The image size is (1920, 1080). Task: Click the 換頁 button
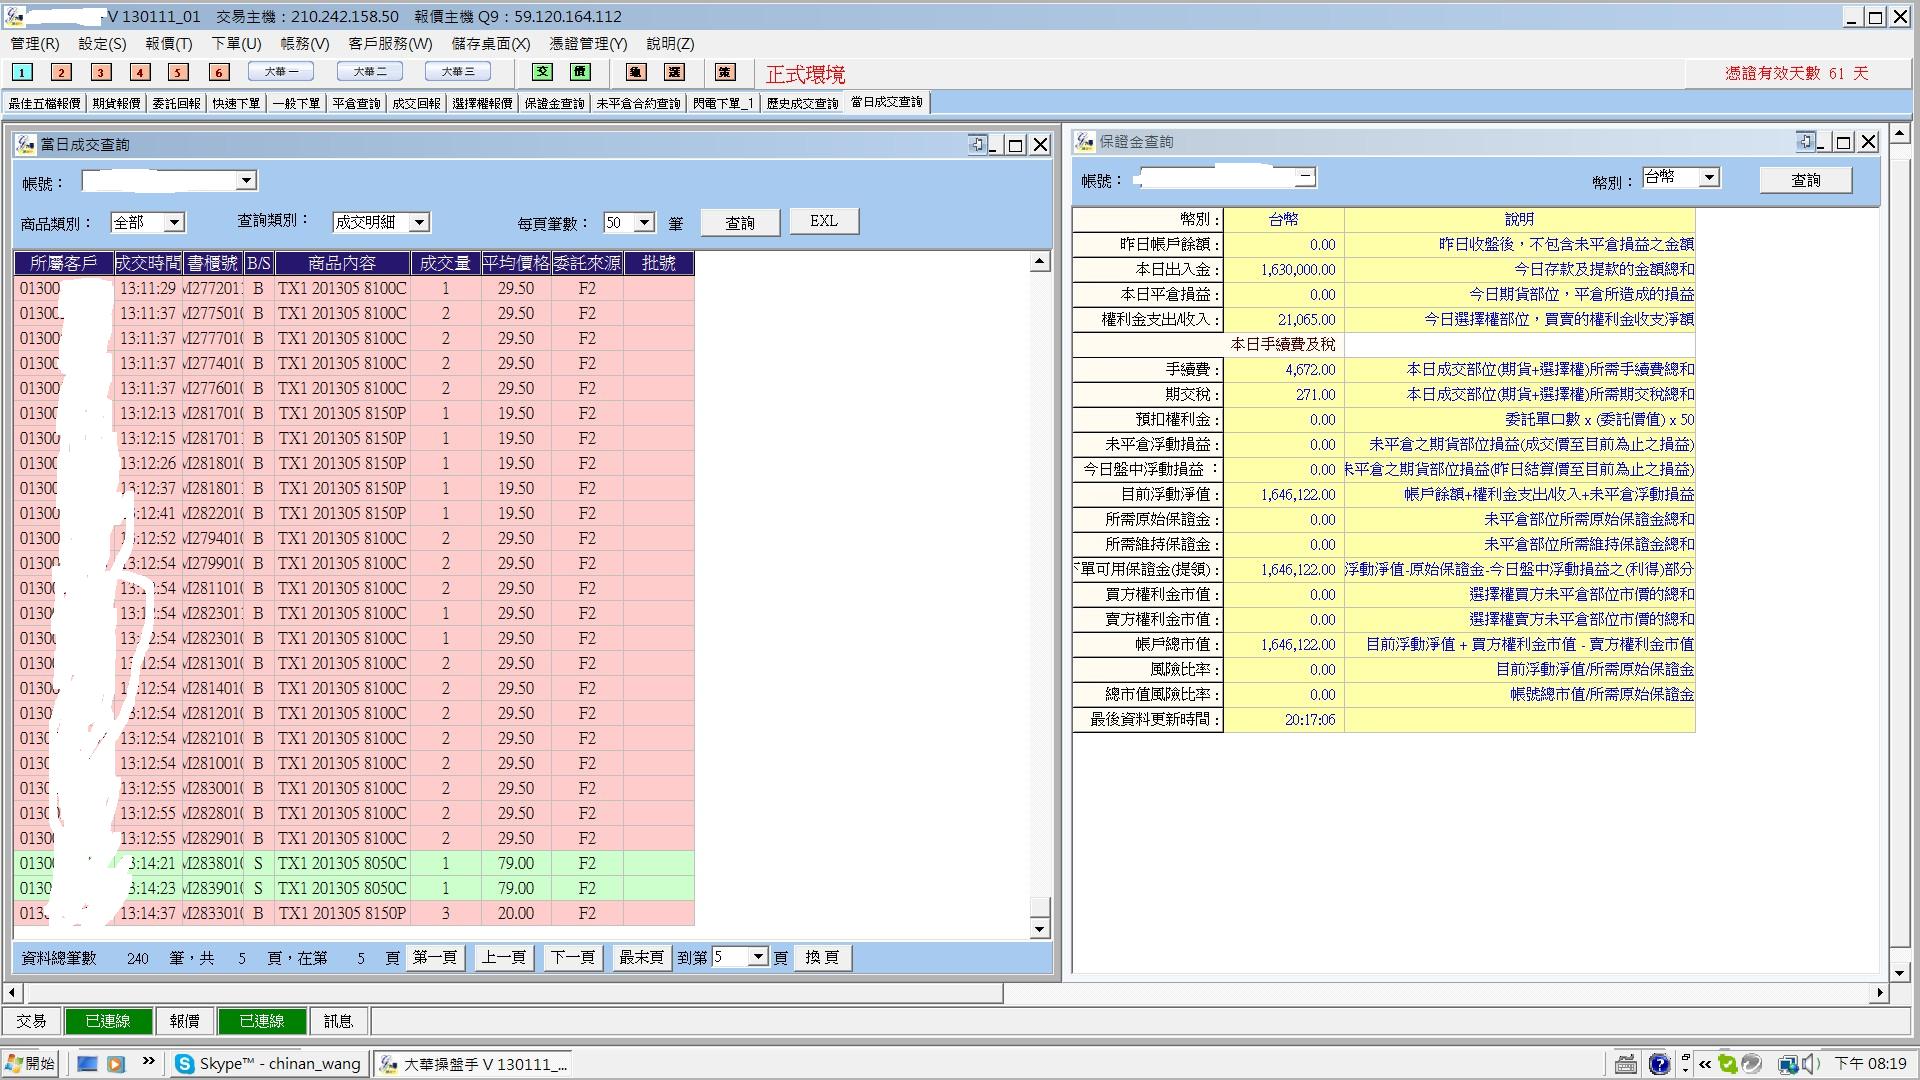(x=822, y=957)
